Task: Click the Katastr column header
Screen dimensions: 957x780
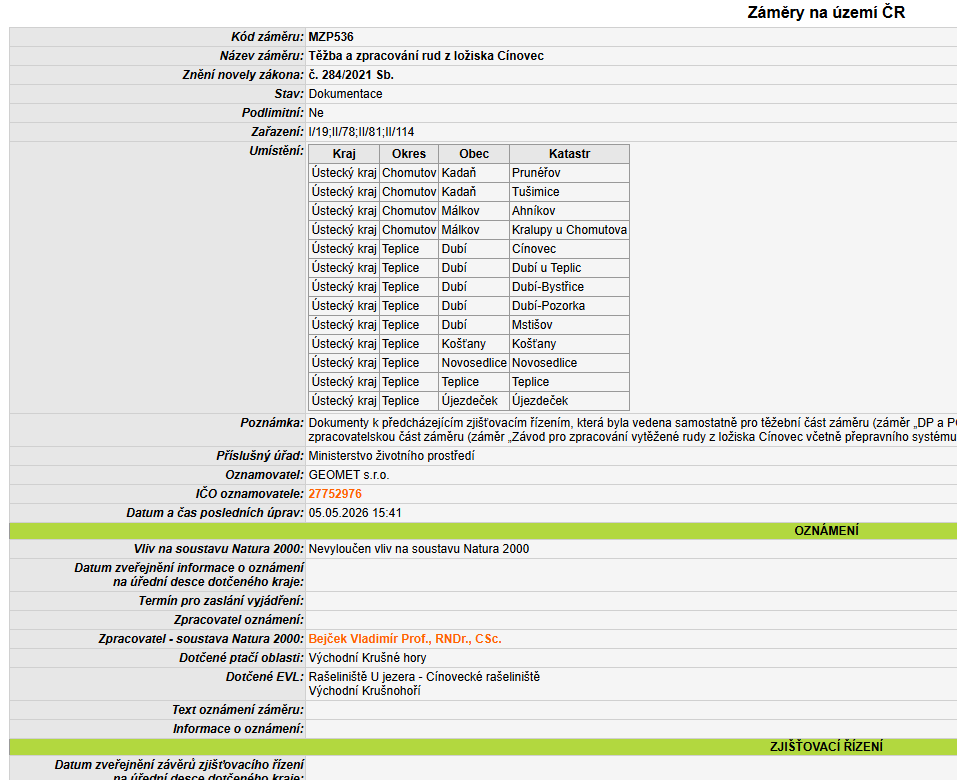Action: point(569,154)
